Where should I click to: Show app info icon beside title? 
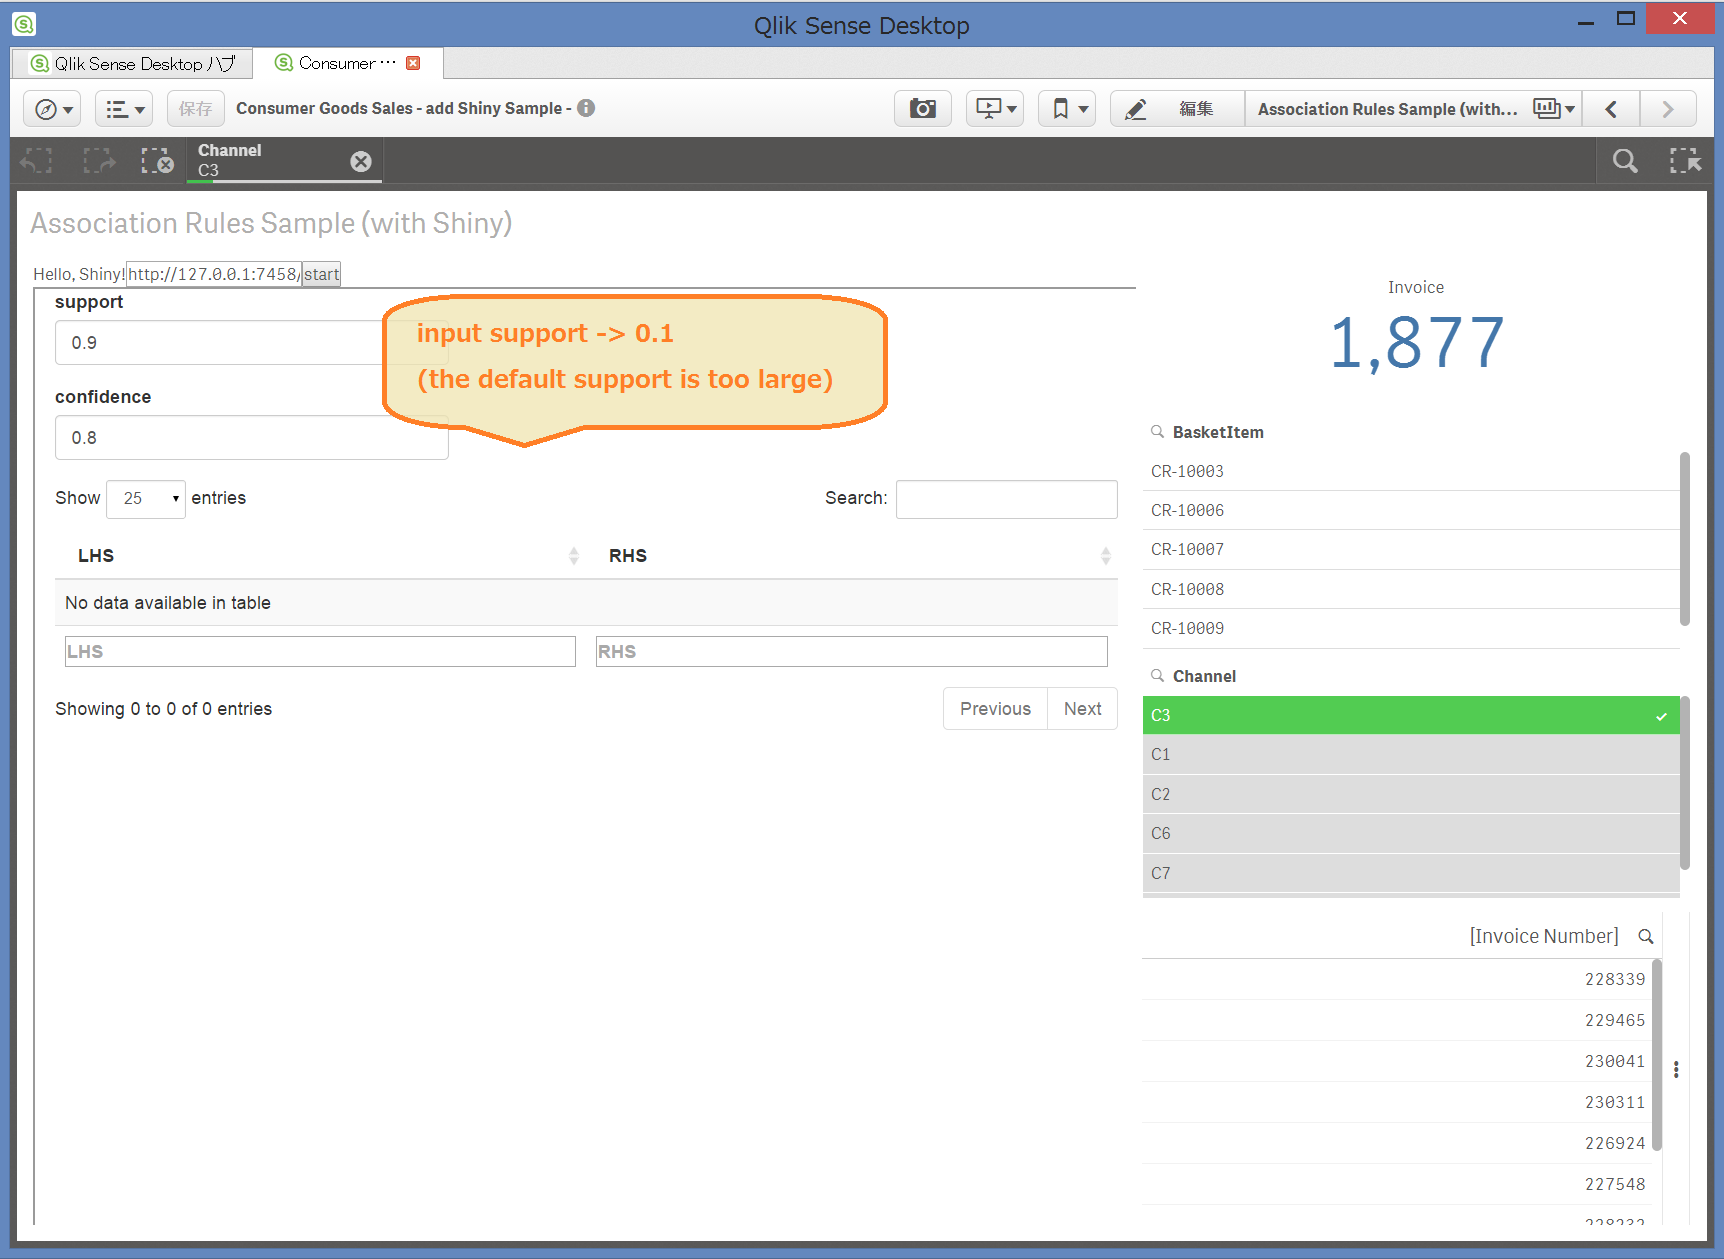coord(586,108)
